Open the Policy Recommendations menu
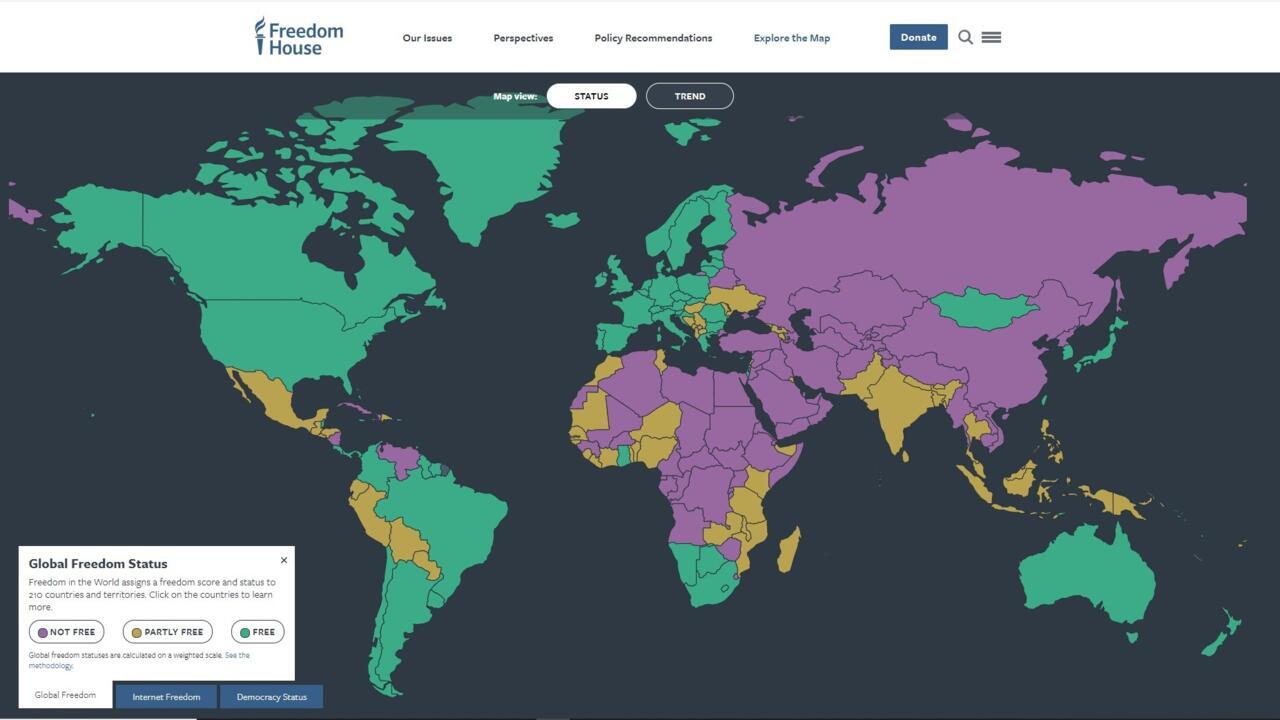1280x720 pixels. (x=653, y=38)
